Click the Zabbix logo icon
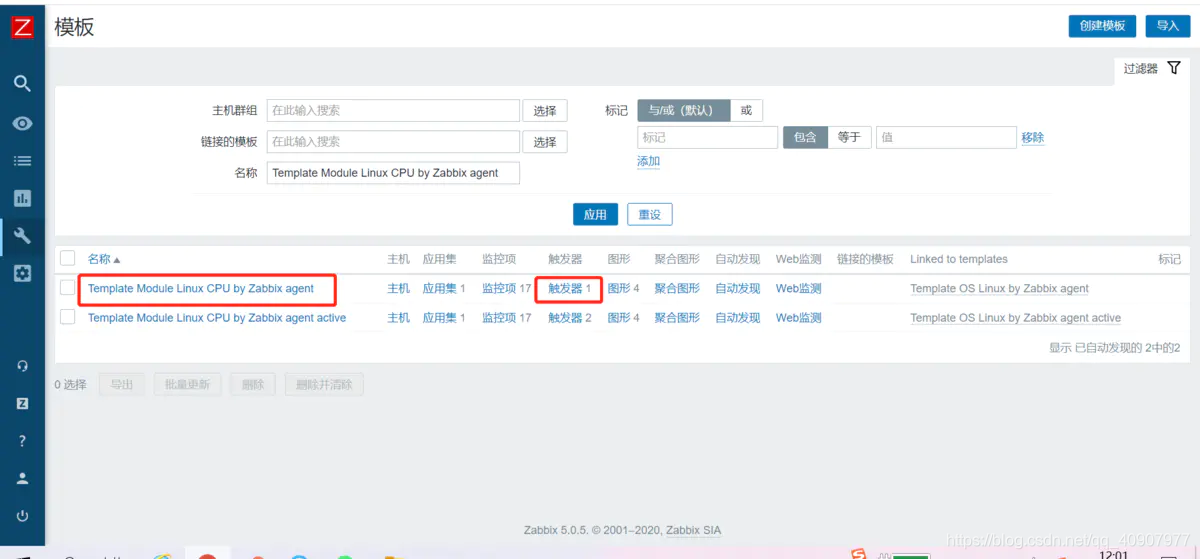 22,27
